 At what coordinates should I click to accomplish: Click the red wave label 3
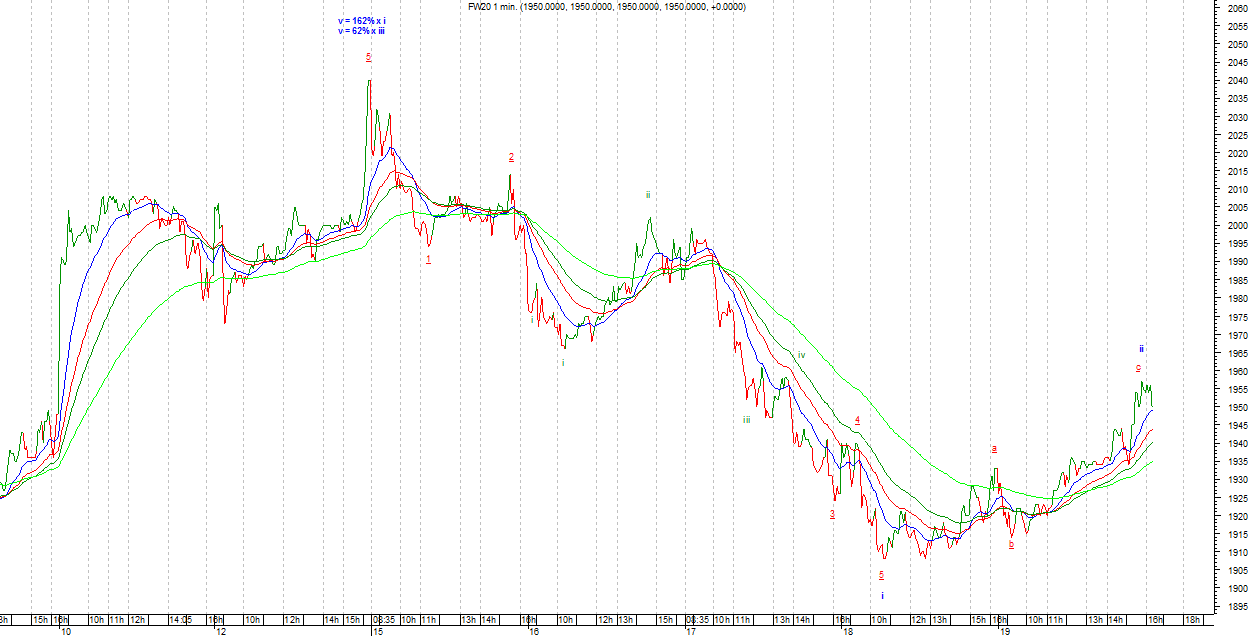coord(831,514)
